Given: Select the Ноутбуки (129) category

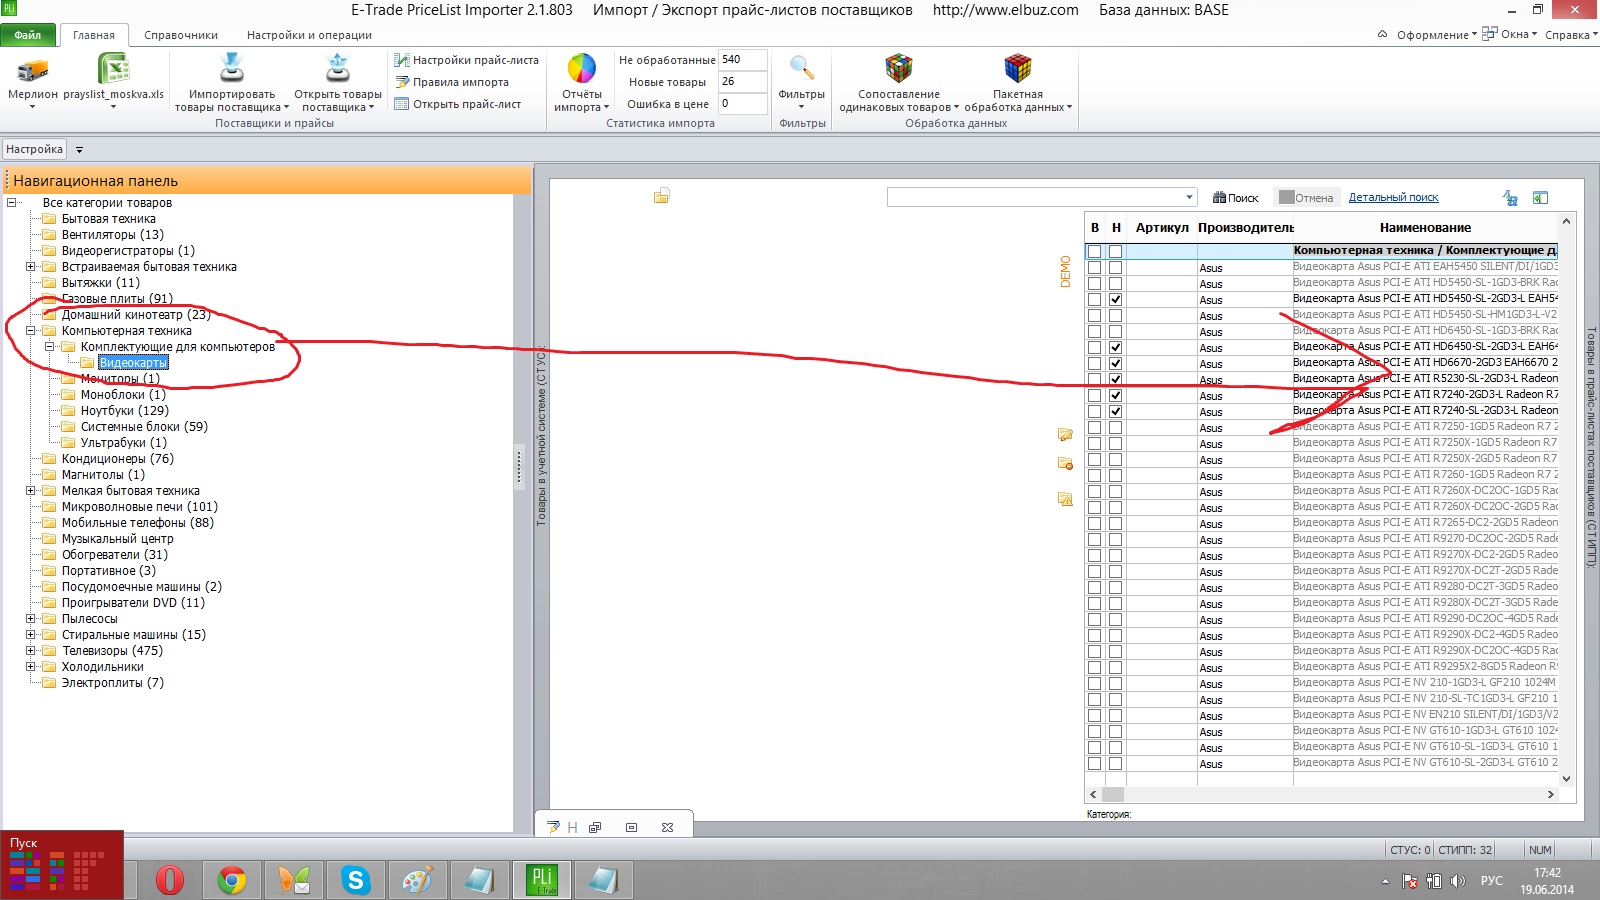Looking at the screenshot, I should pos(125,411).
